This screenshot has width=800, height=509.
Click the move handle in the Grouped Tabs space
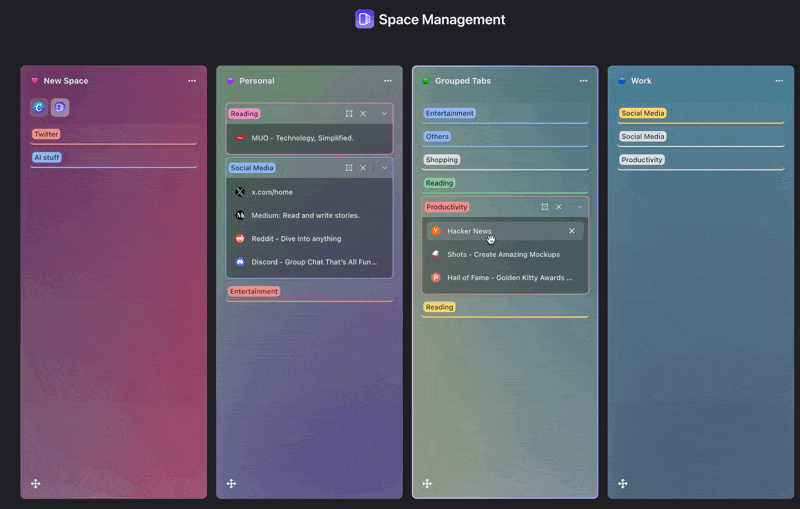427,483
